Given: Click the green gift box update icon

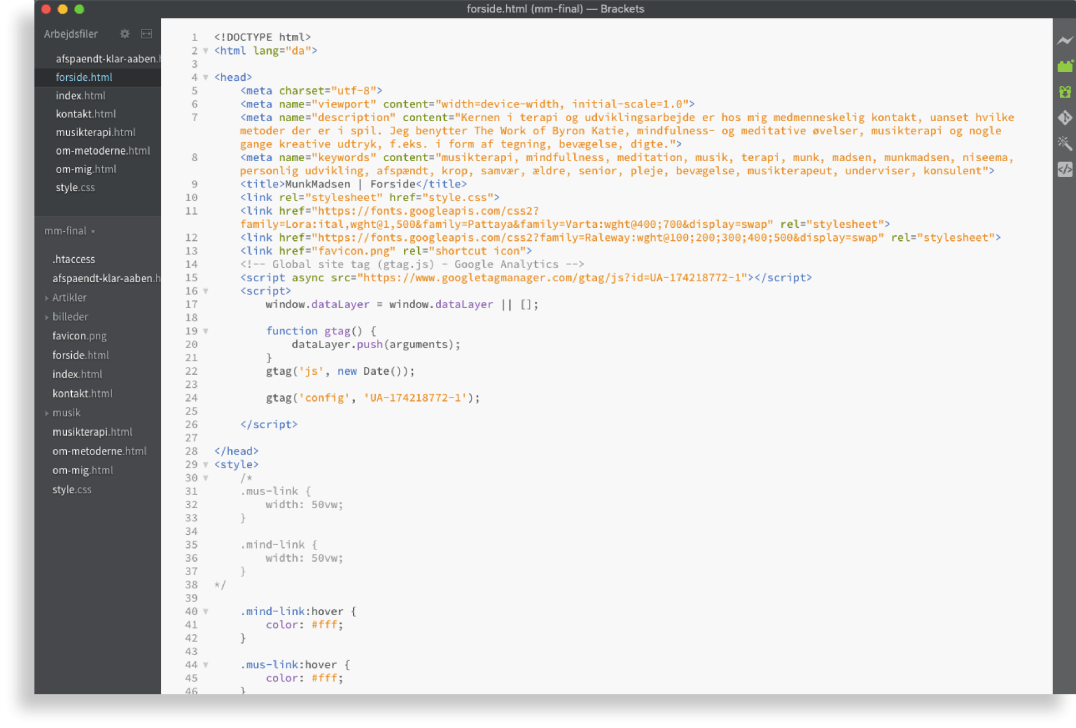Looking at the screenshot, I should [x=1064, y=92].
